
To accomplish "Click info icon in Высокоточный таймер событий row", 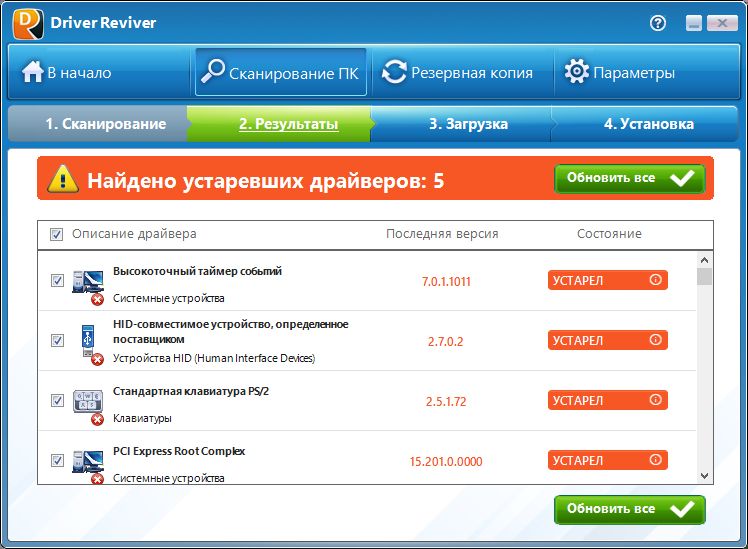I will click(655, 280).
